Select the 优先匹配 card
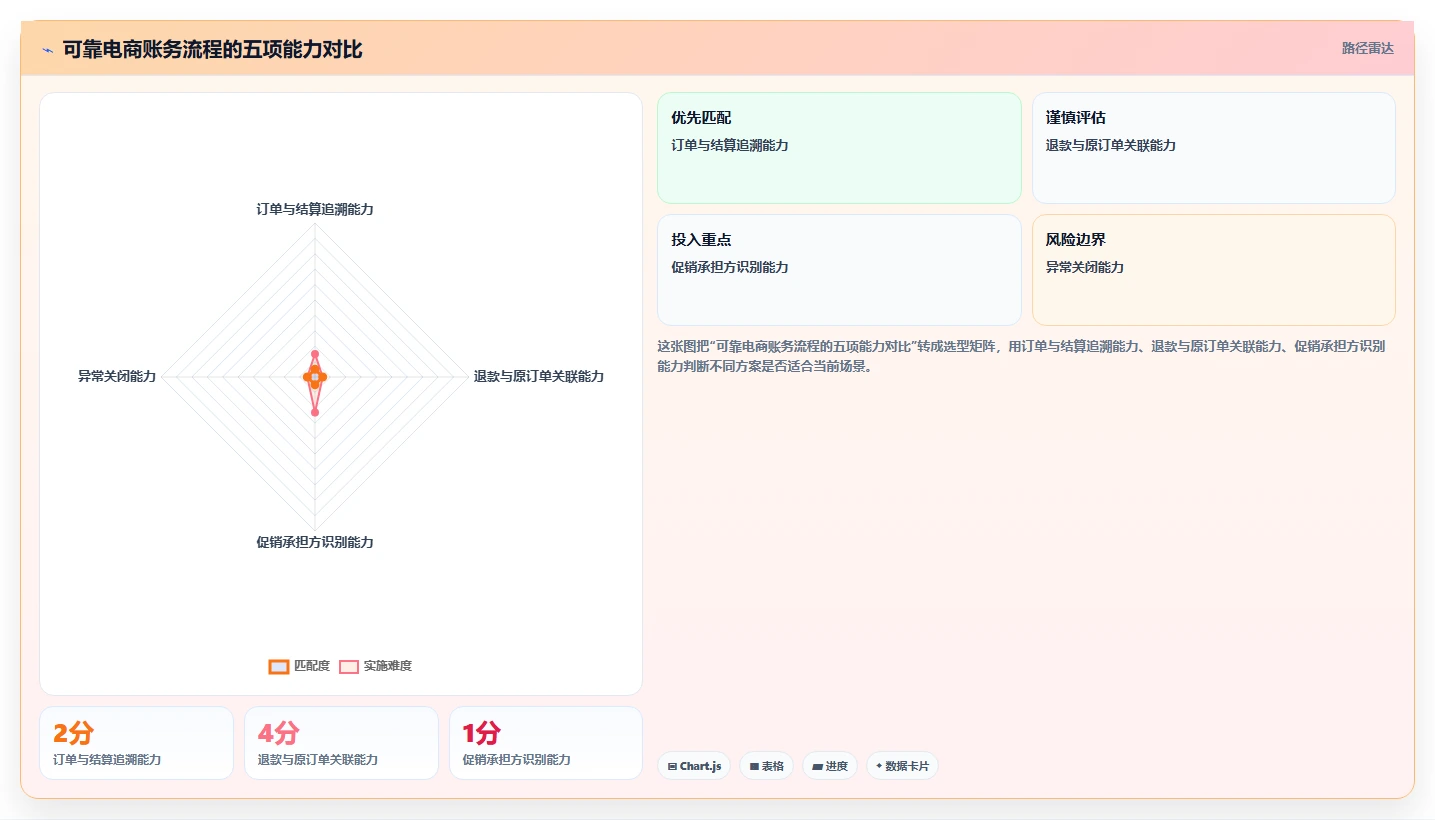The width and height of the screenshot is (1435, 820). tap(839, 148)
